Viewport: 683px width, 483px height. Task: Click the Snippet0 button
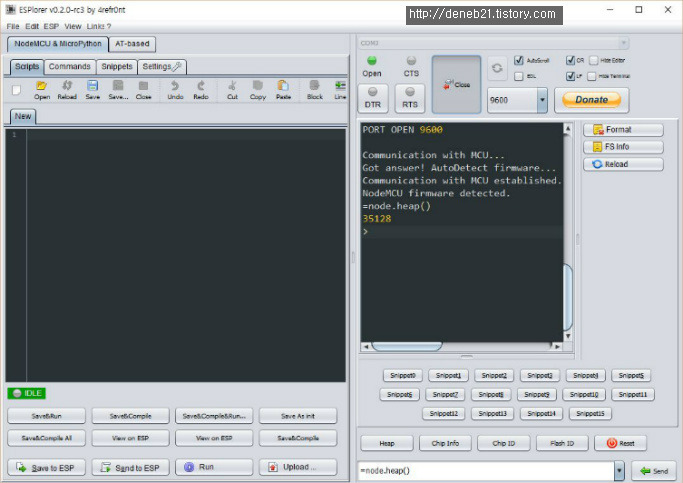pos(403,375)
